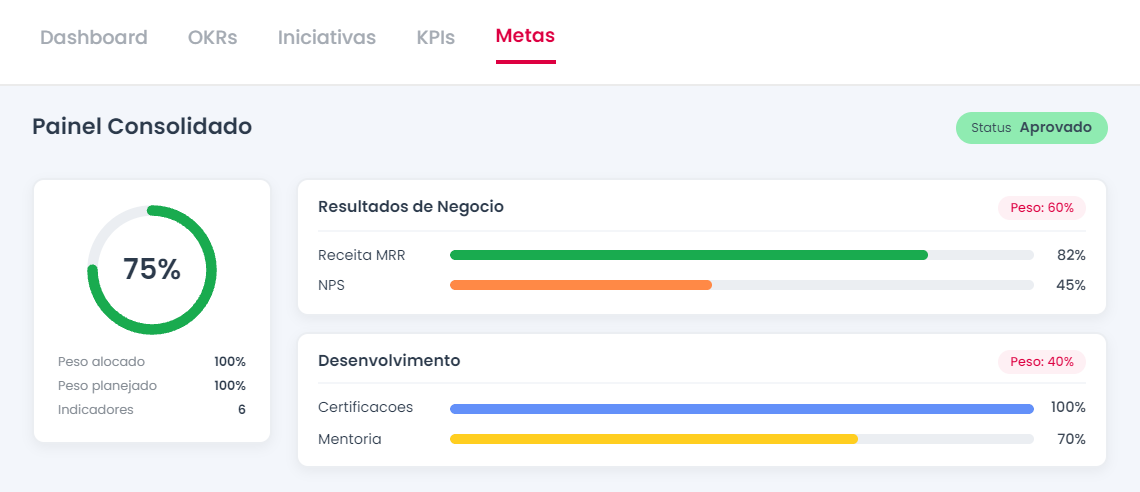Click the Peso planejado row
The width and height of the screenshot is (1140, 492).
[152, 385]
